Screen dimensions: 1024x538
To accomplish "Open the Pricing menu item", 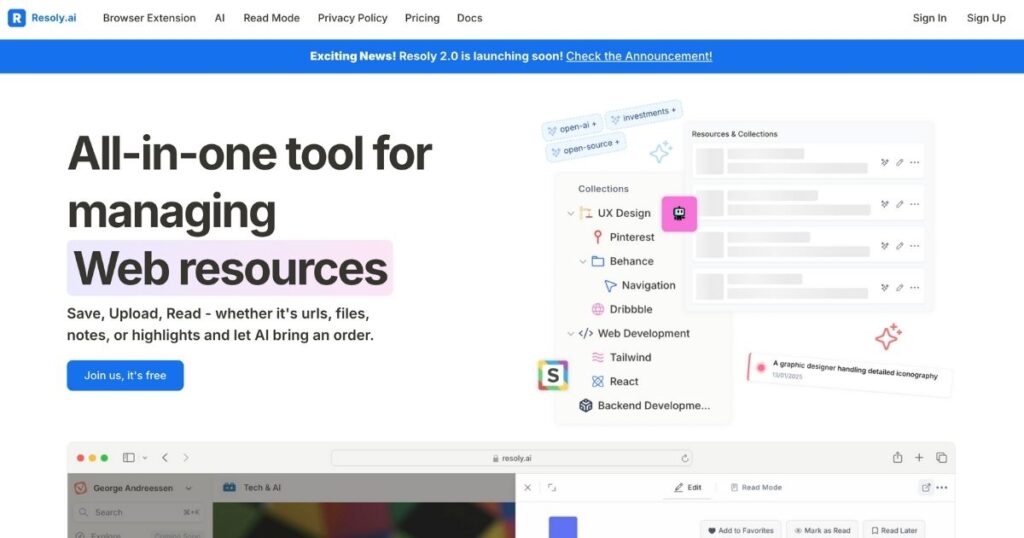I will [422, 18].
